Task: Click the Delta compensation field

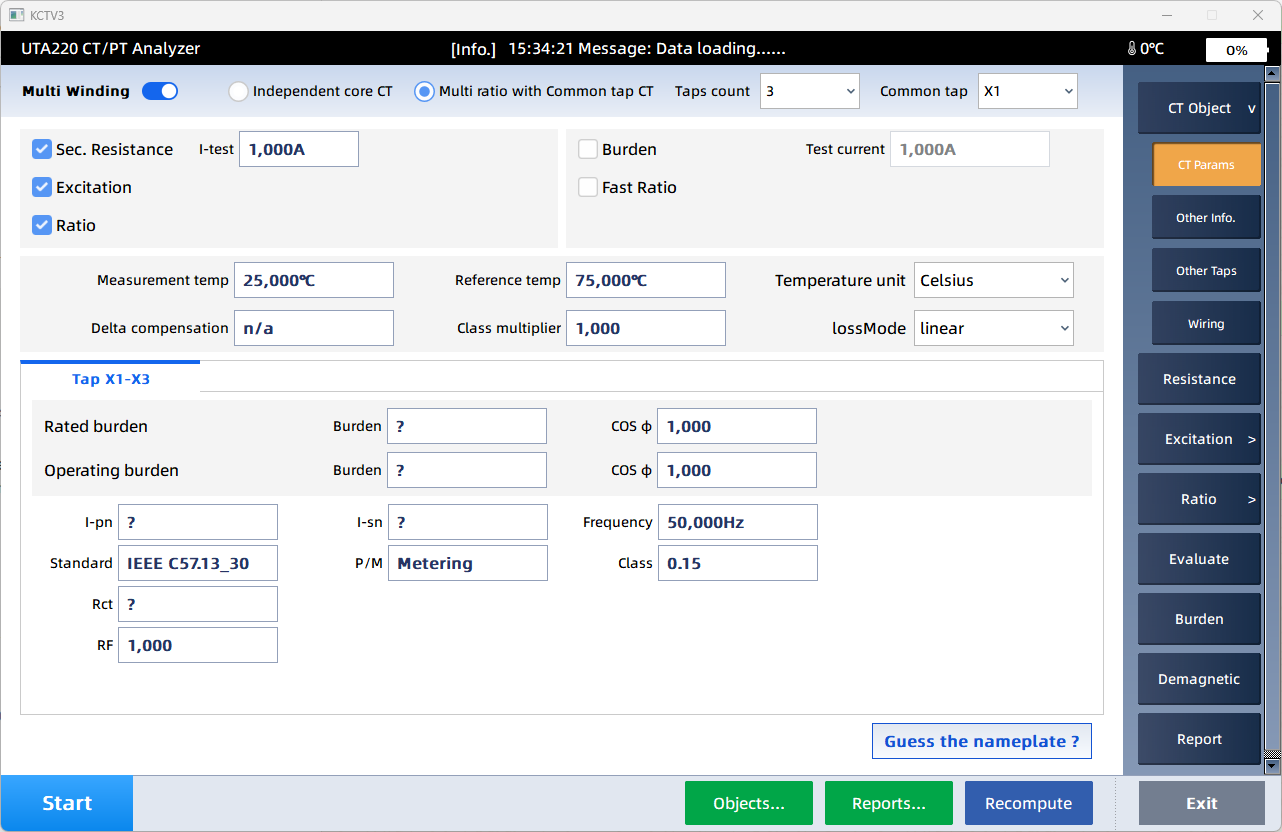Action: (x=314, y=328)
